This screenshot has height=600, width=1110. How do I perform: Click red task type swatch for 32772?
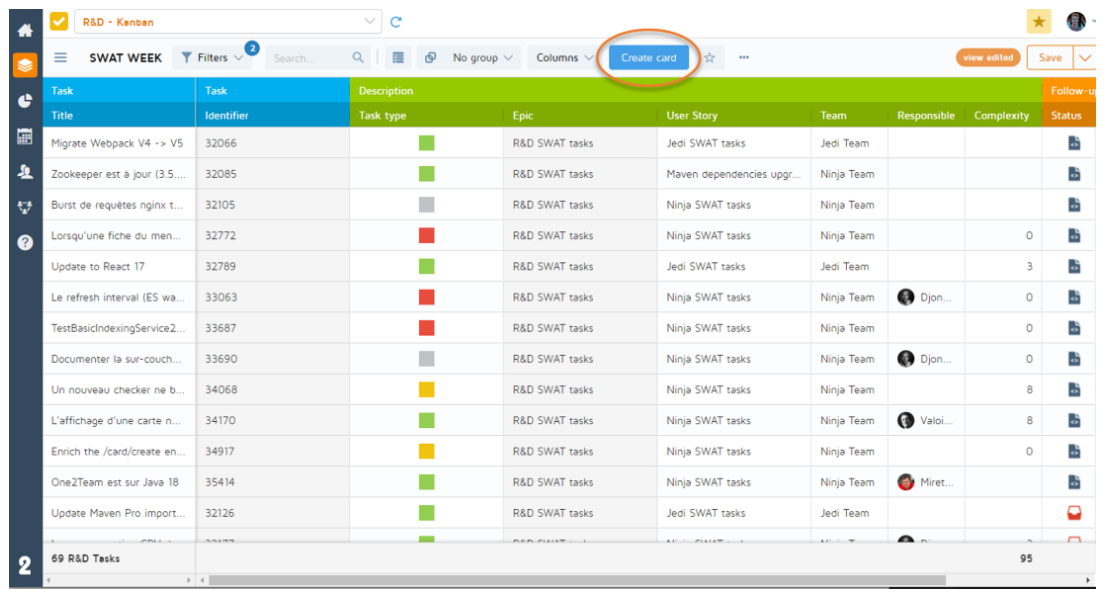pos(427,236)
